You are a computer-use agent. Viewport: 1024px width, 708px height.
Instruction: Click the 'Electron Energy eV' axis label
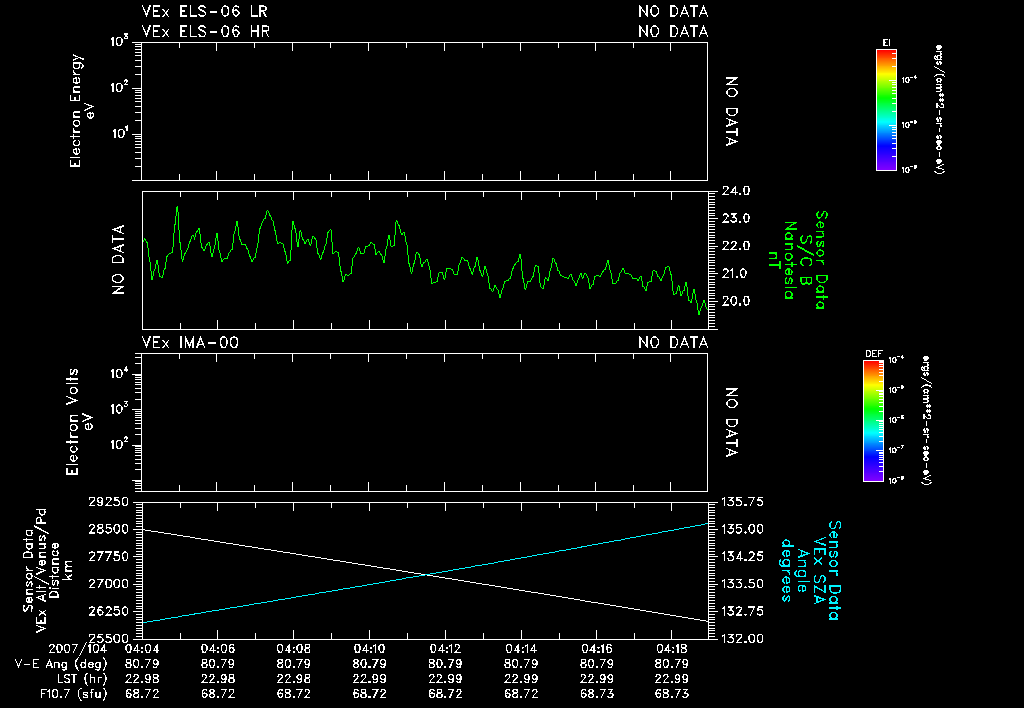82,110
